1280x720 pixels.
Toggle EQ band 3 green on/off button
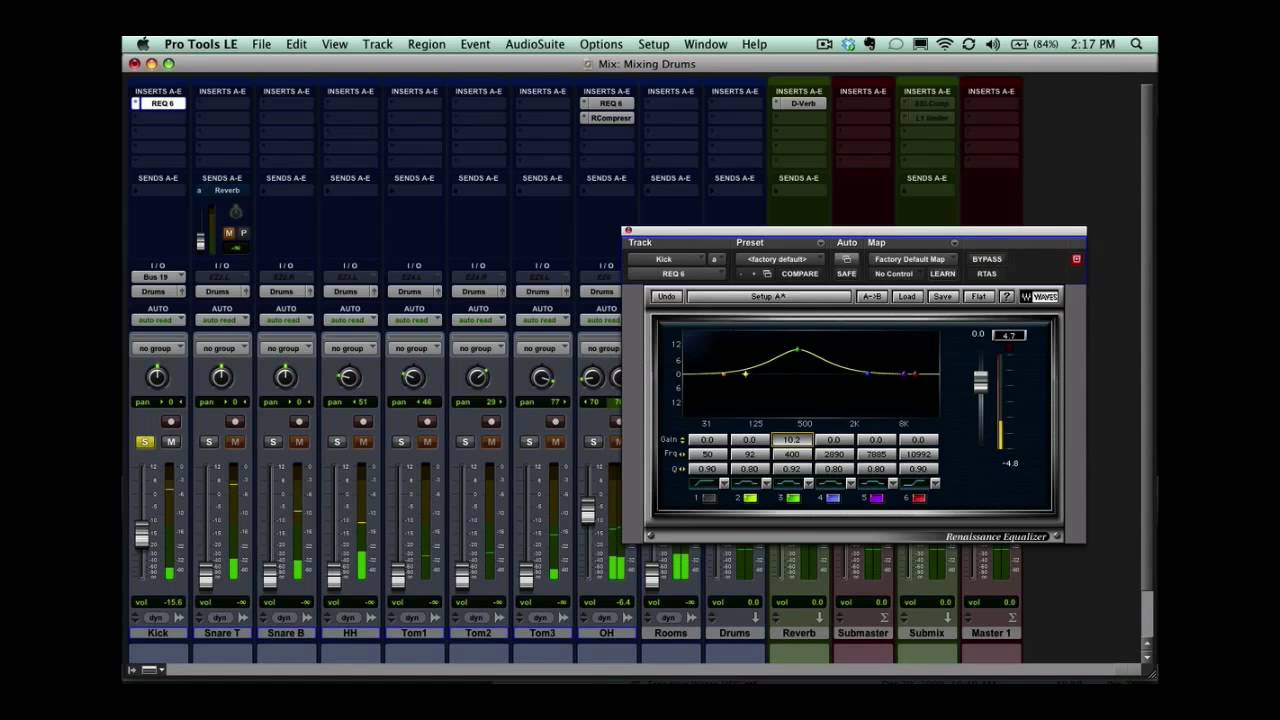792,498
